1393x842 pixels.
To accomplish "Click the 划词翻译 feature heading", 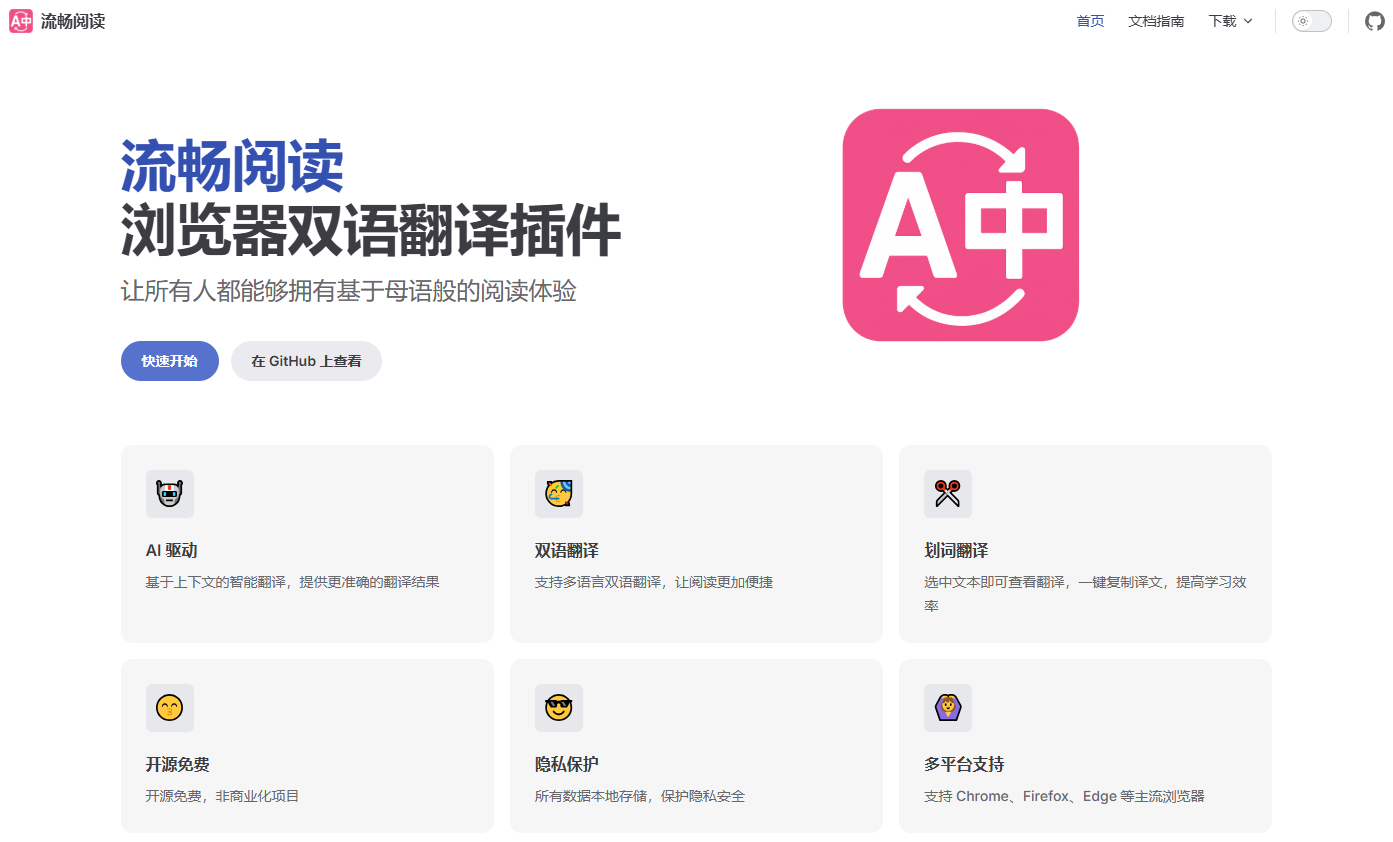I will 956,551.
